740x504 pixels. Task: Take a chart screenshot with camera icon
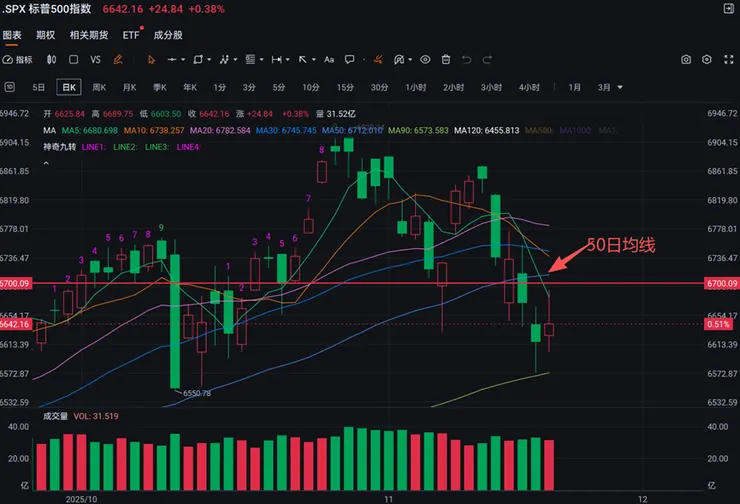pyautogui.click(x=686, y=60)
